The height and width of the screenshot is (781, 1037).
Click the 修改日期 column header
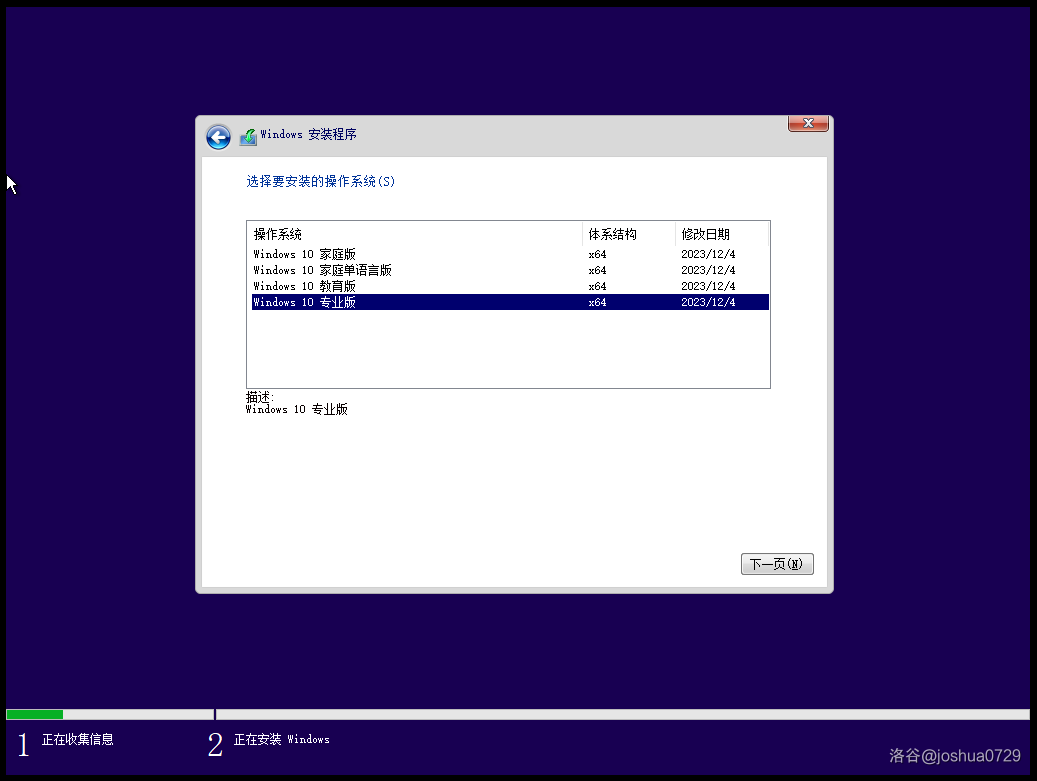[722, 234]
